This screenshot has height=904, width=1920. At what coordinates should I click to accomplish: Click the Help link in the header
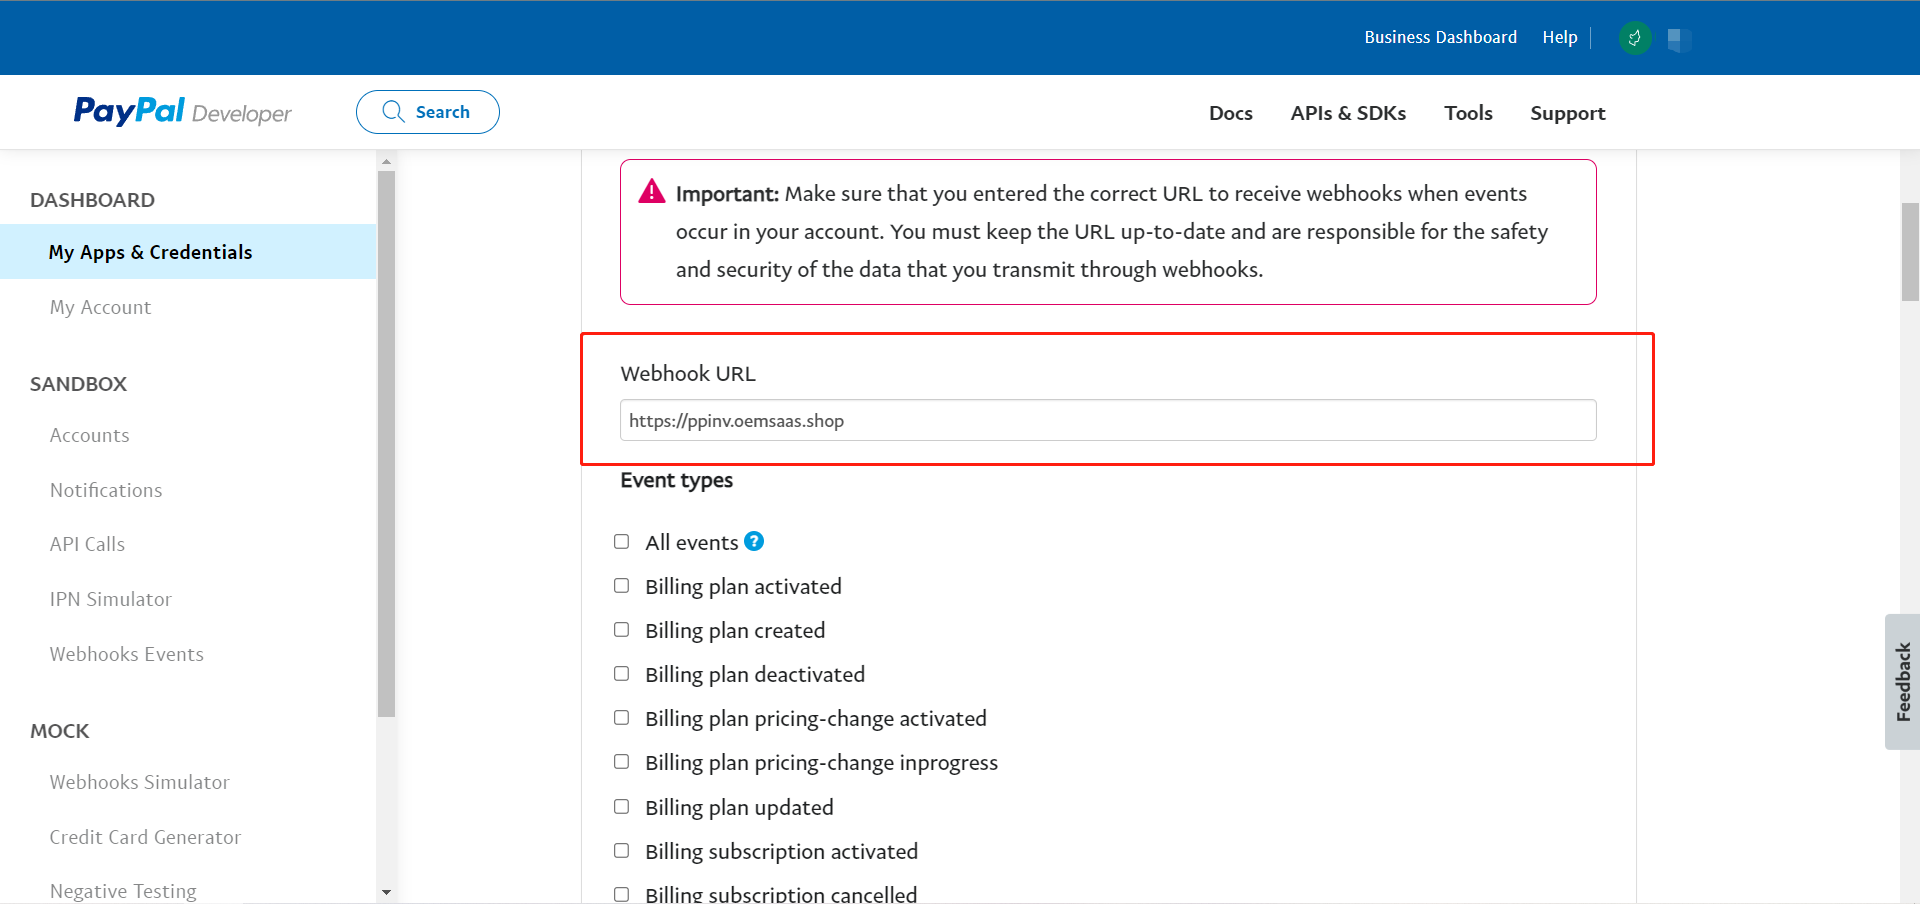click(x=1559, y=37)
